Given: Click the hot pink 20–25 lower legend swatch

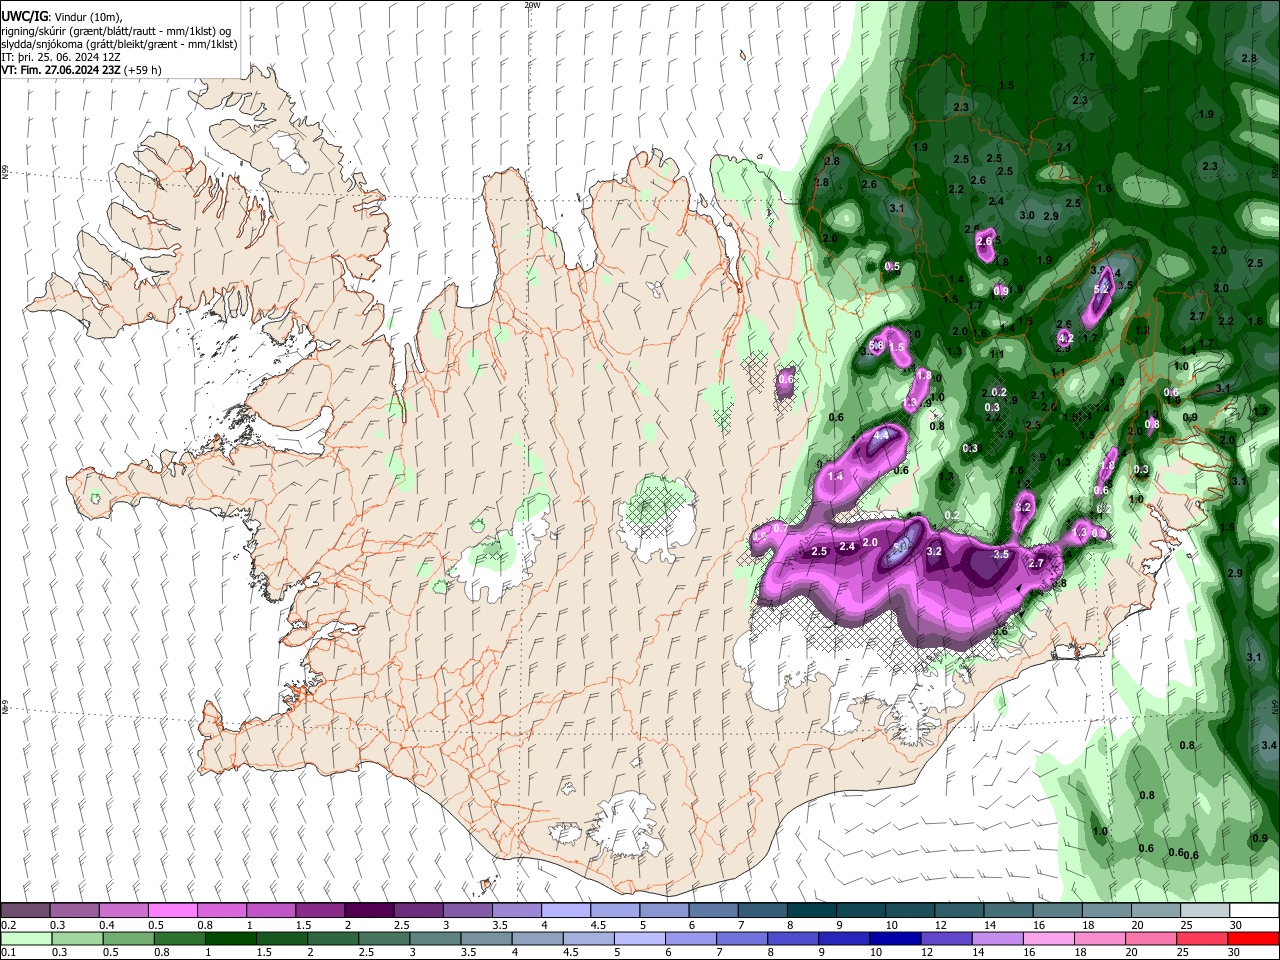Looking at the screenshot, I should click(1152, 939).
